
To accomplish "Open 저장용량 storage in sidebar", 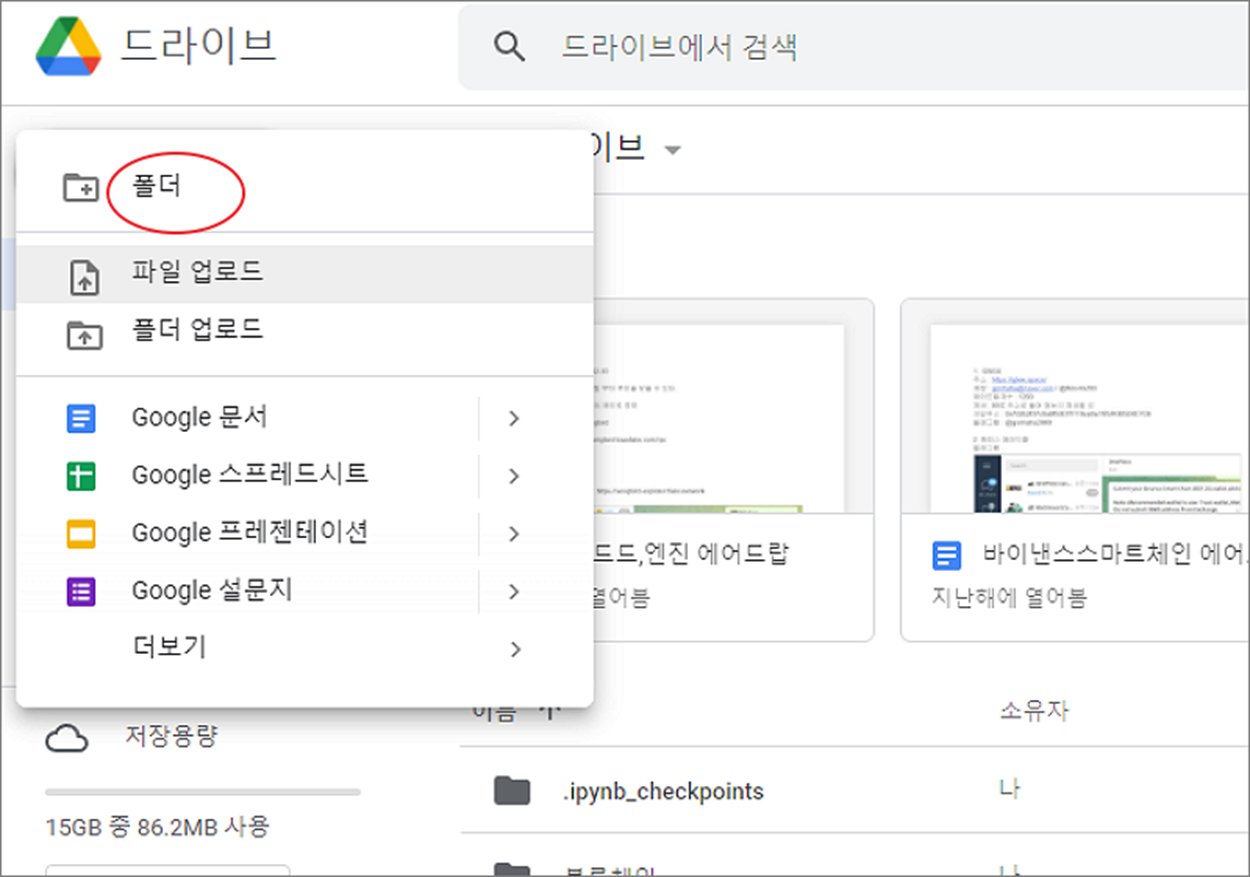I will pos(170,737).
